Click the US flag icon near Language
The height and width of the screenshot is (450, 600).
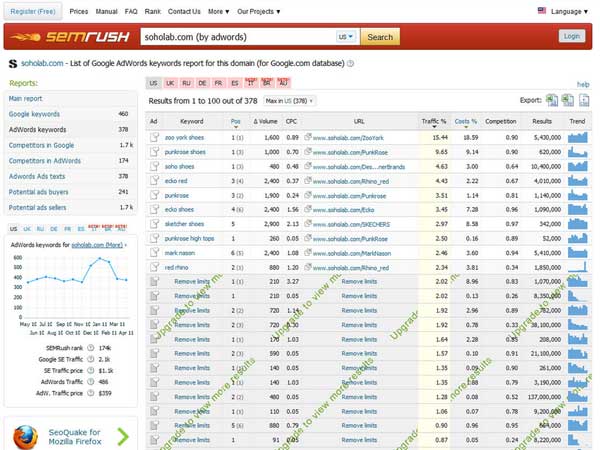click(x=541, y=11)
